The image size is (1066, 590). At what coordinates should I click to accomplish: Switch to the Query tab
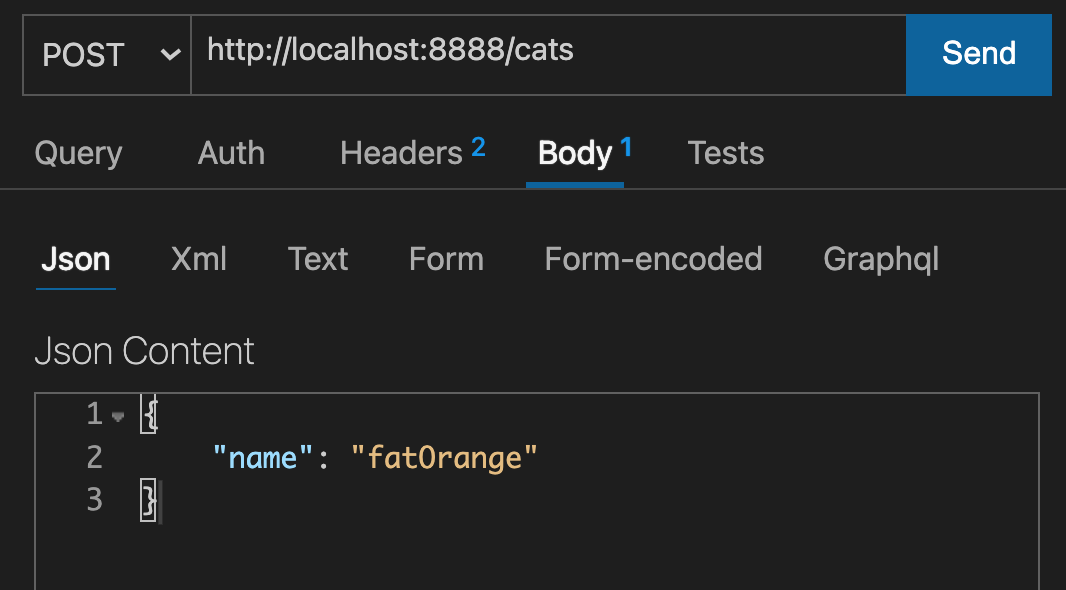click(78, 153)
